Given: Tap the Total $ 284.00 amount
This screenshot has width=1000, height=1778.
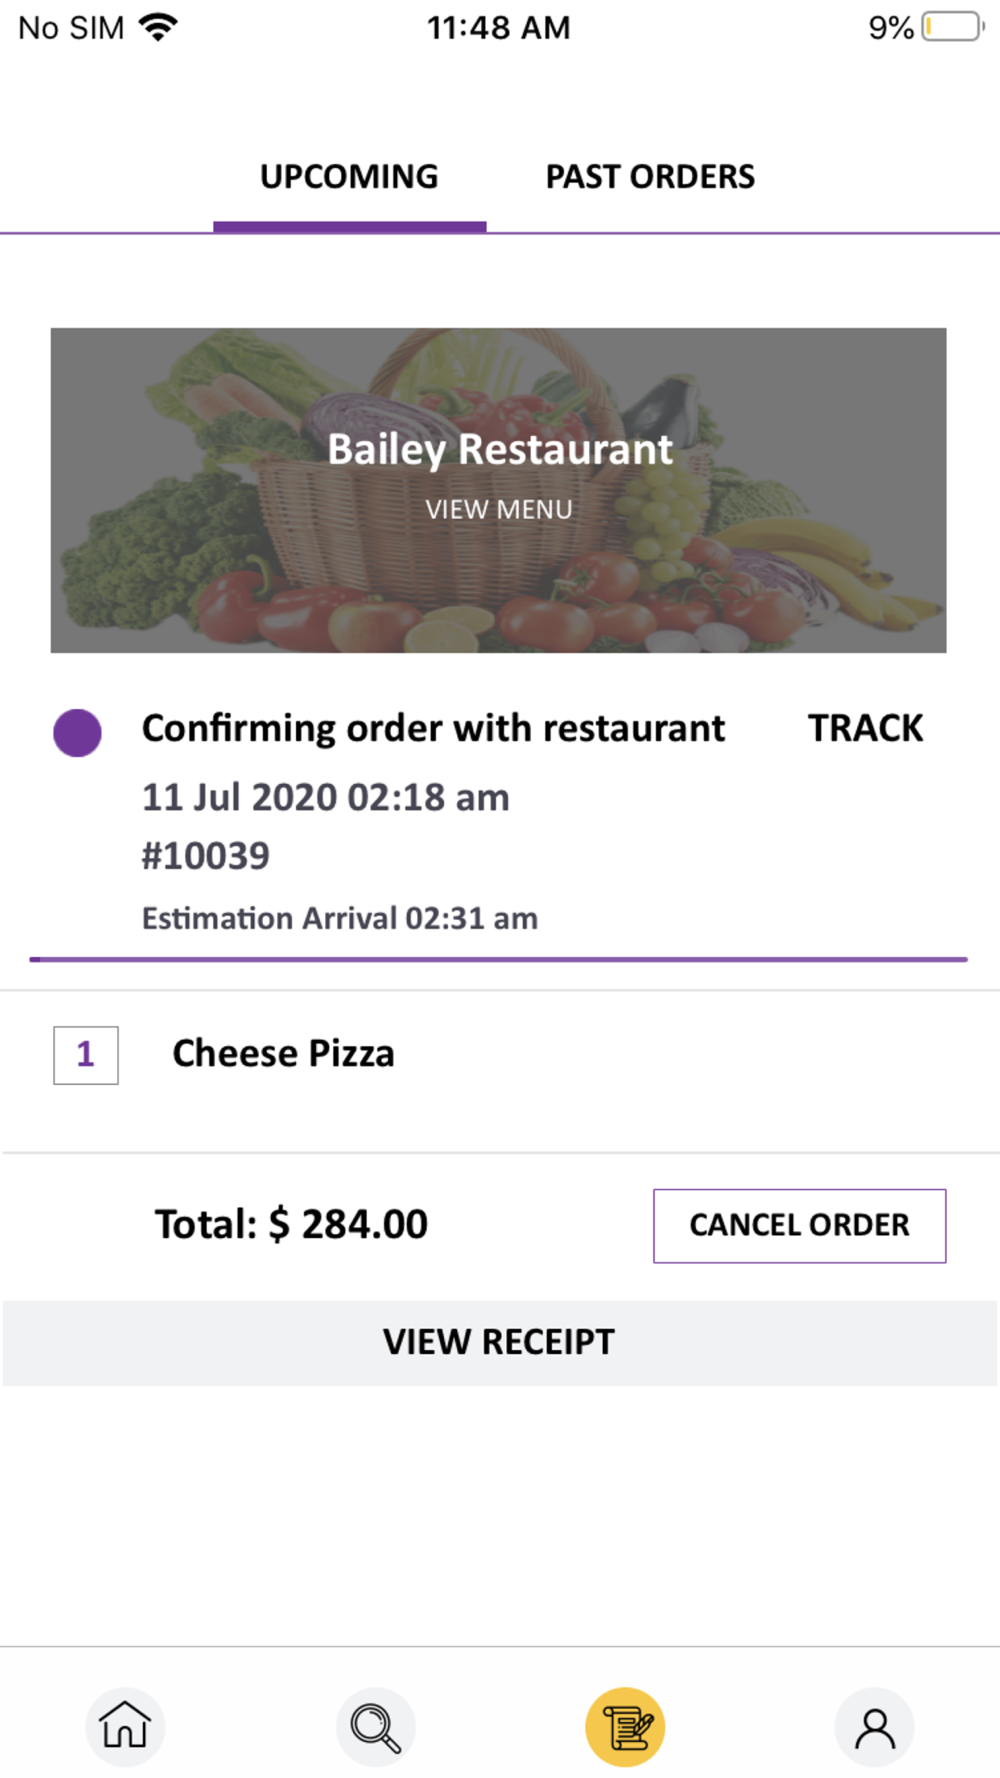Looking at the screenshot, I should point(291,1224).
